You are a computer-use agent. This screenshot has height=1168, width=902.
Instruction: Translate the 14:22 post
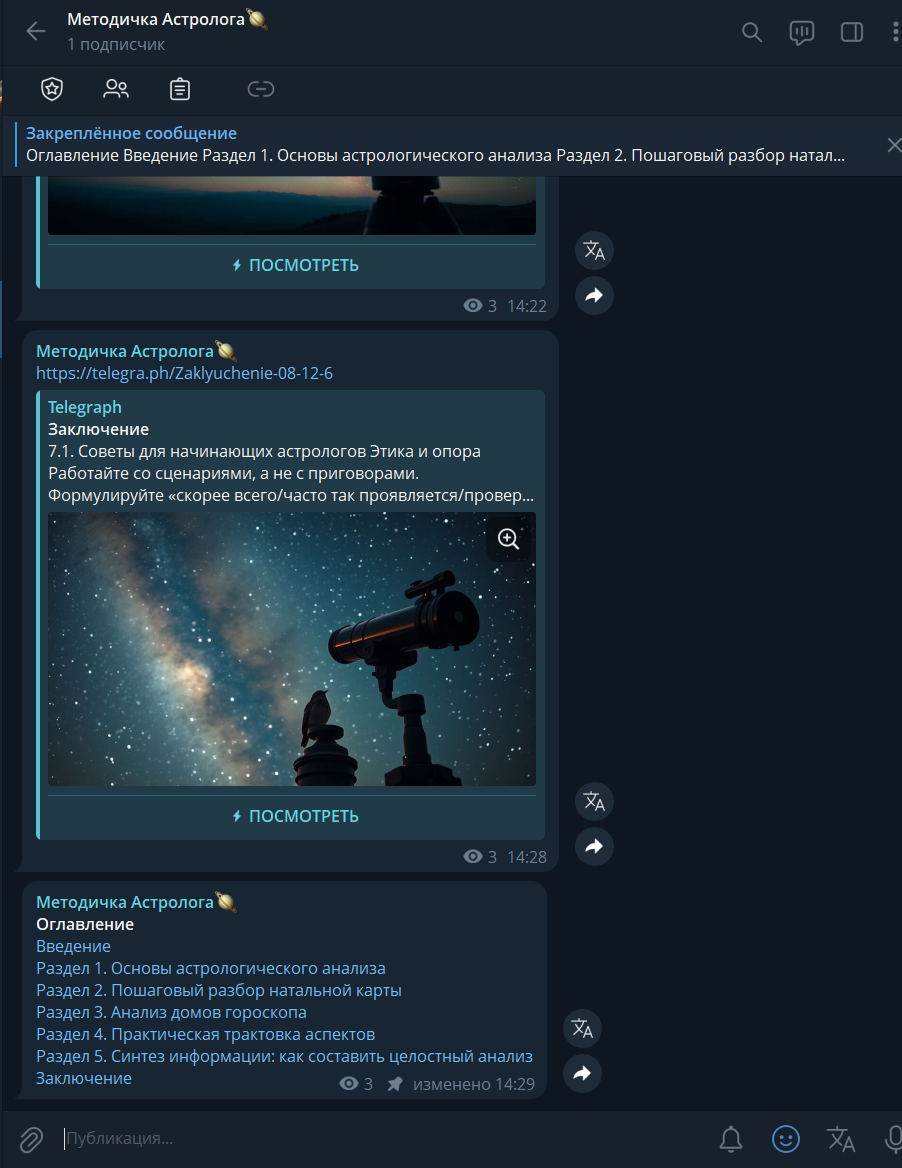pos(594,250)
